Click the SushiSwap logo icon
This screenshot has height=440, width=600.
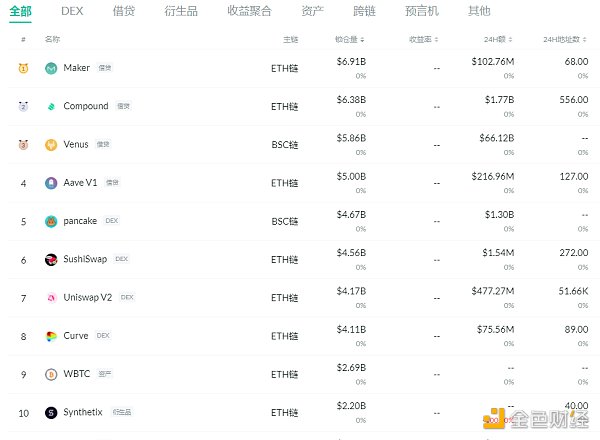click(51, 259)
